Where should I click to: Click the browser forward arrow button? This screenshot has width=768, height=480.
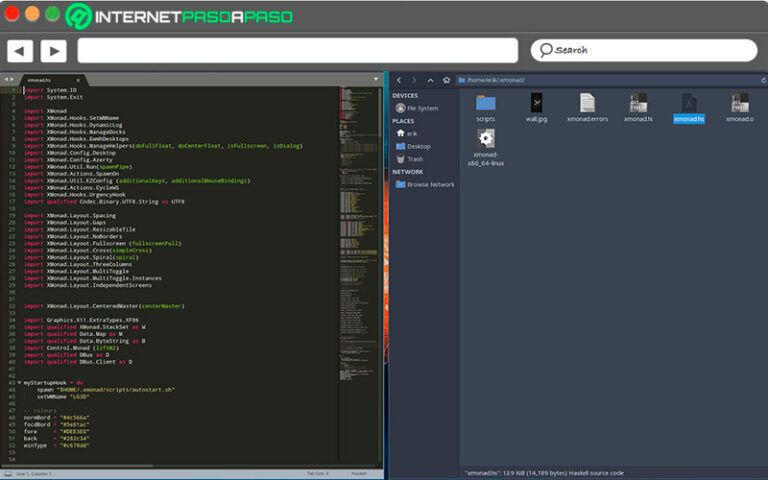(x=53, y=50)
